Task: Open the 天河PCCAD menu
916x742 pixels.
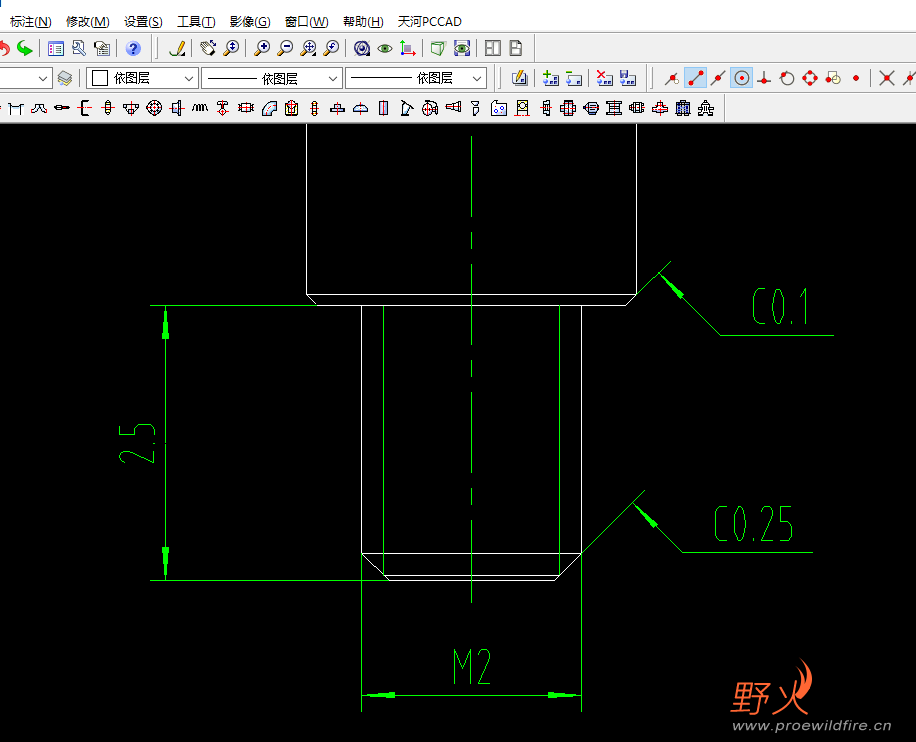Action: click(429, 22)
